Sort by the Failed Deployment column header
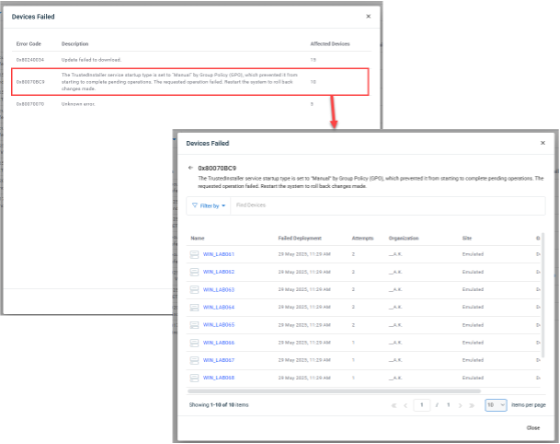 (300, 238)
